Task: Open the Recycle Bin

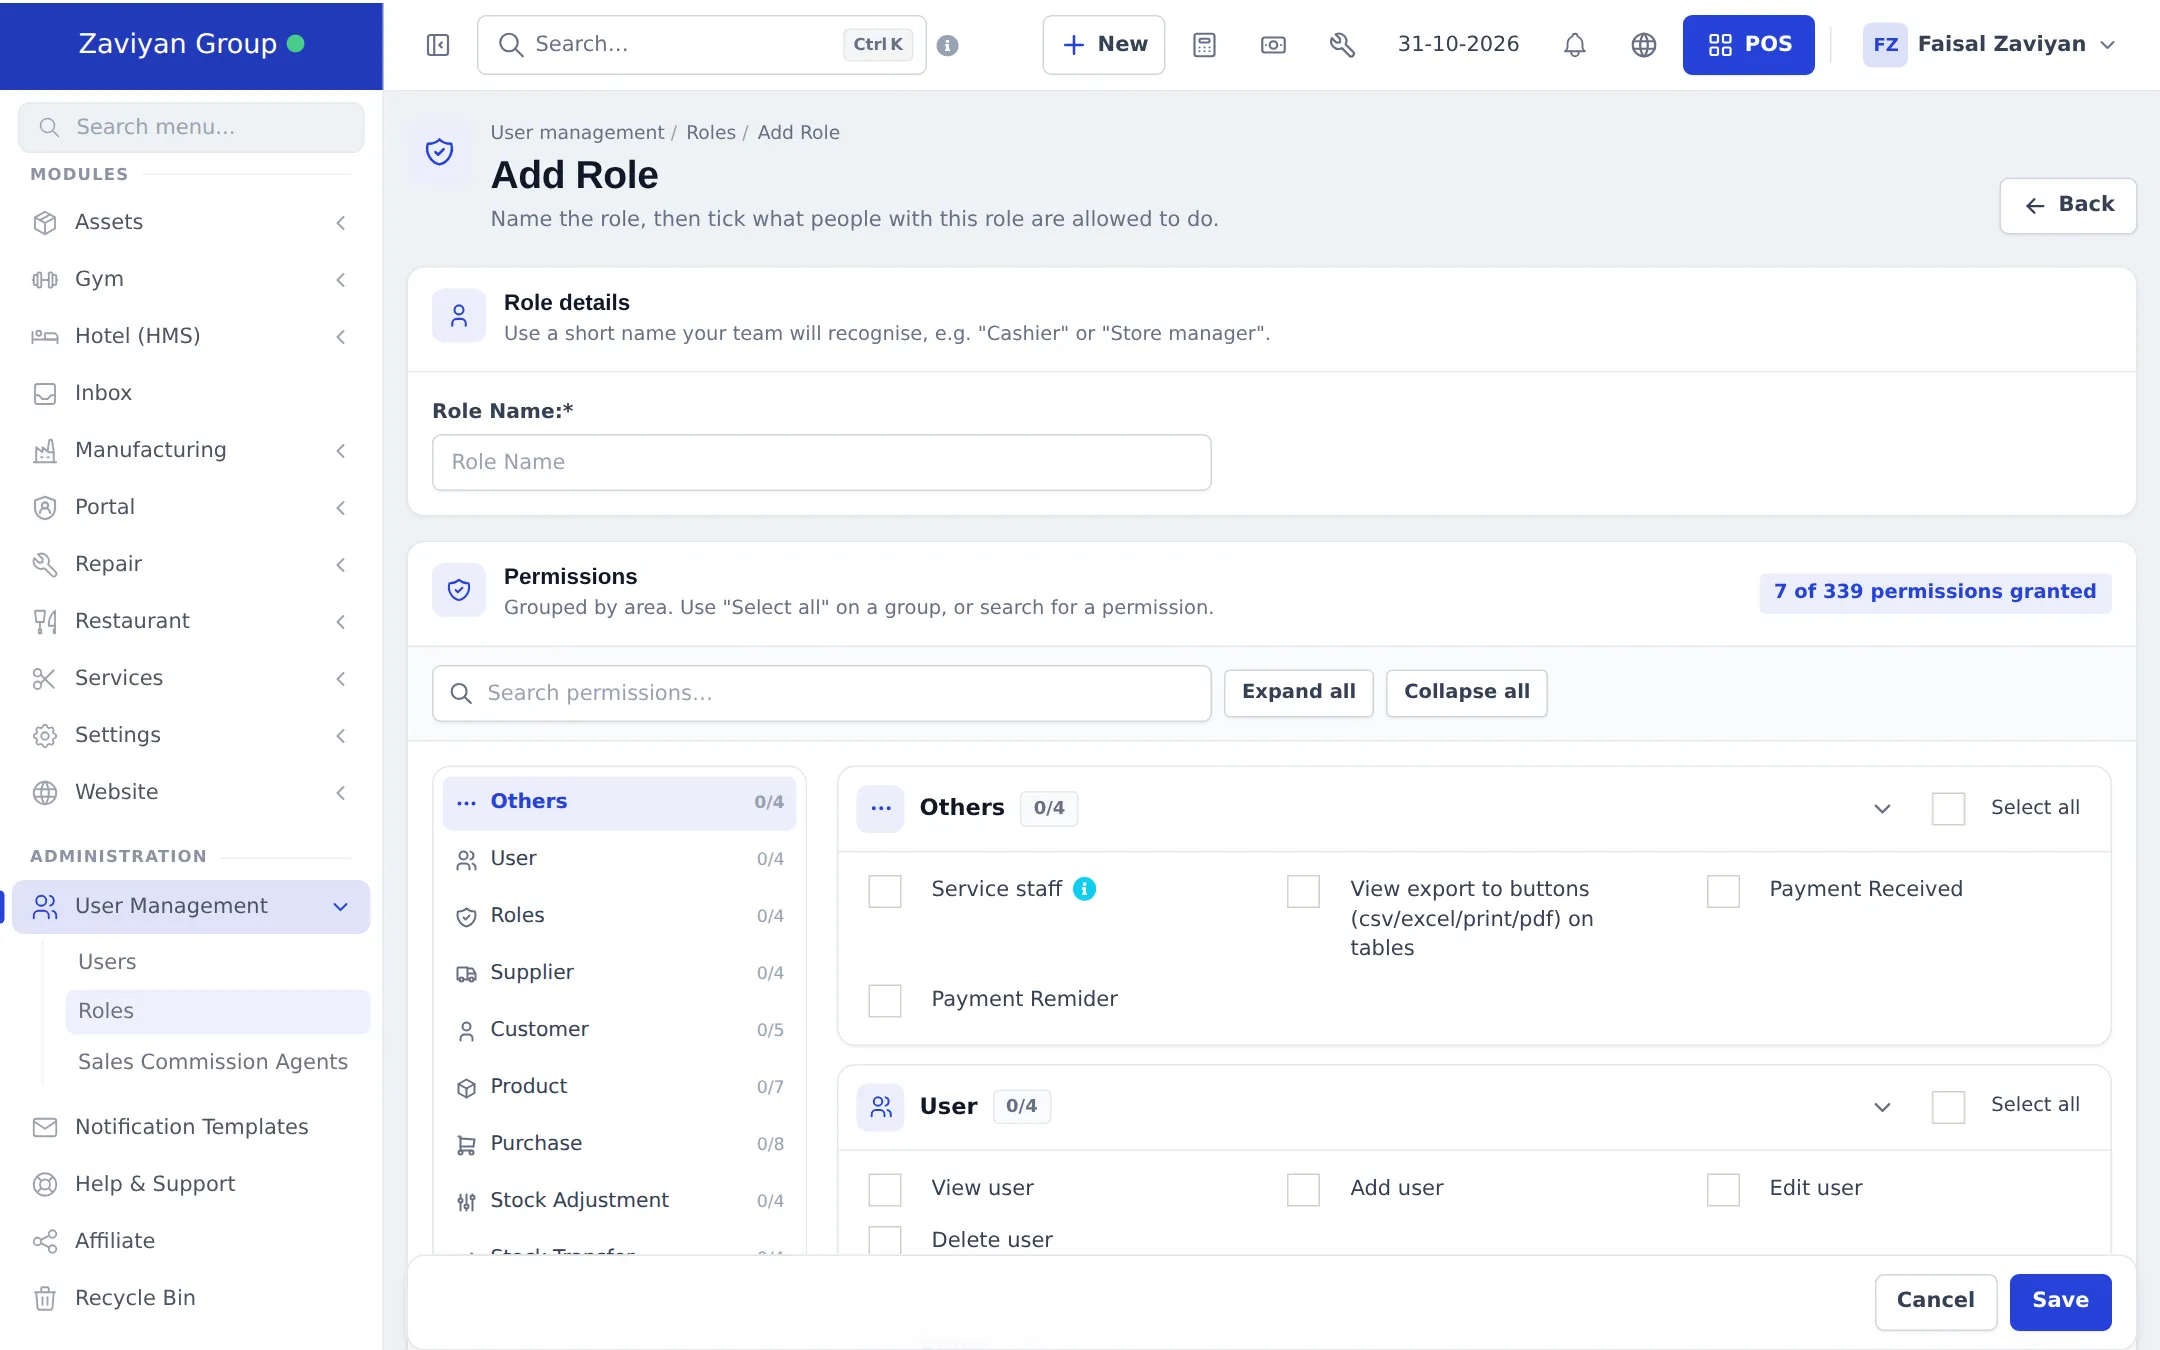Action: 191,1298
